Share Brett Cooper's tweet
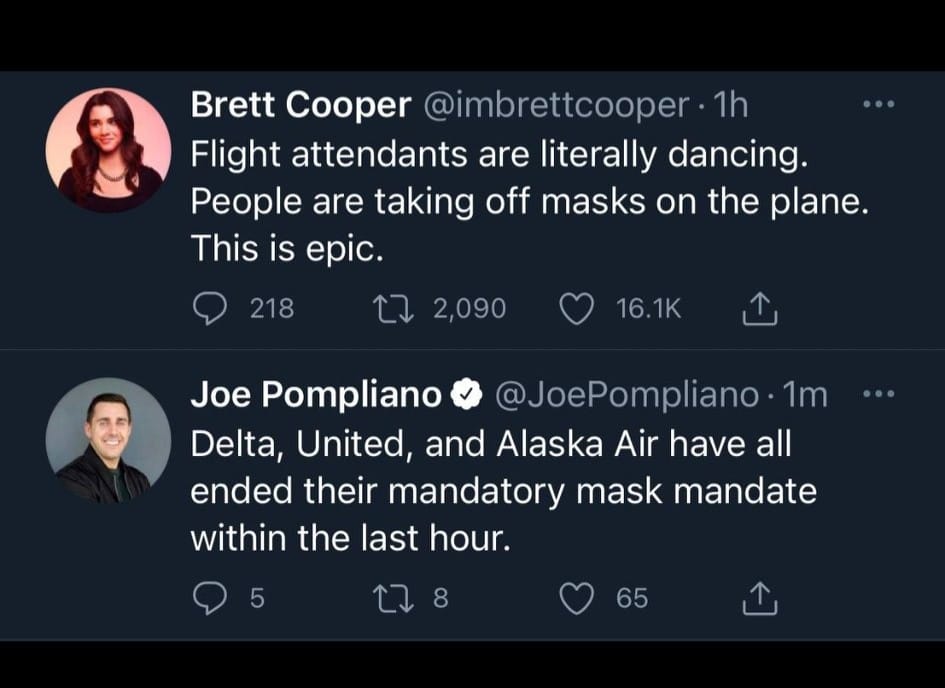Image resolution: width=945 pixels, height=688 pixels. click(x=760, y=311)
